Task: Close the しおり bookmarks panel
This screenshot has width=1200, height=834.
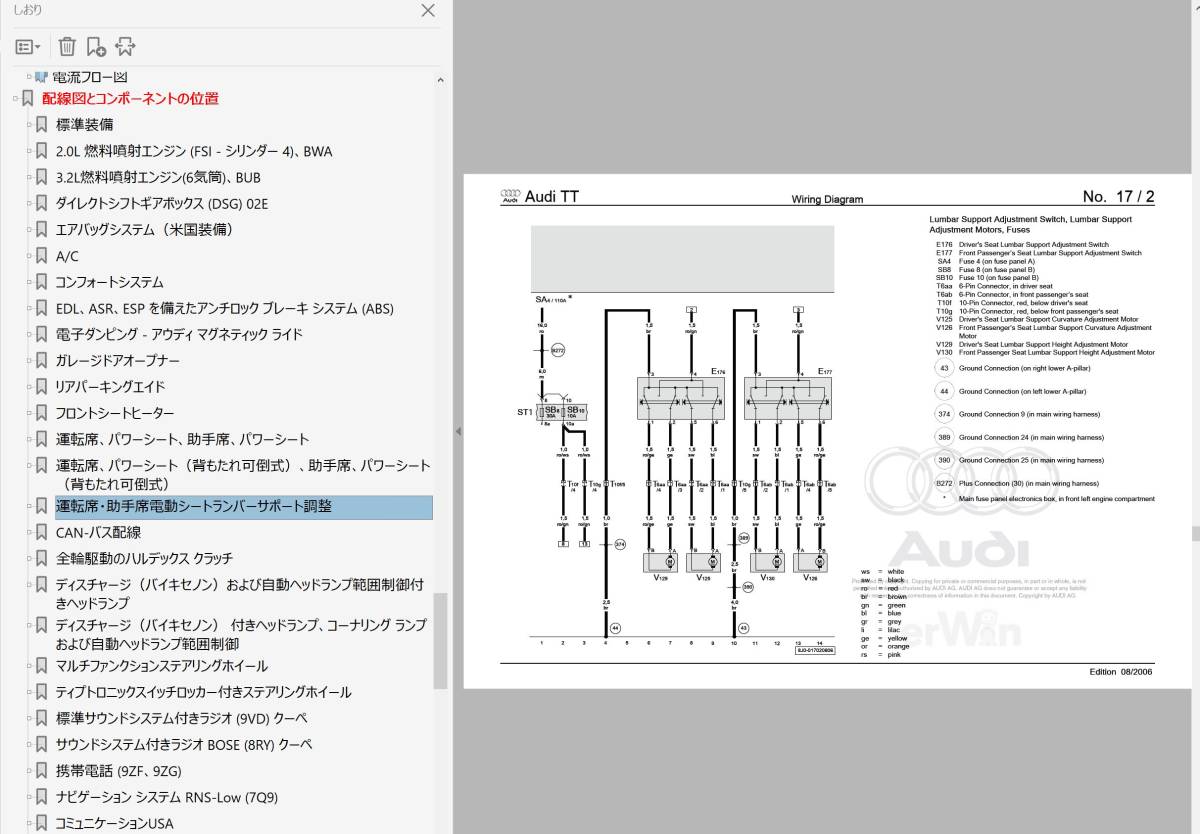Action: (x=428, y=11)
